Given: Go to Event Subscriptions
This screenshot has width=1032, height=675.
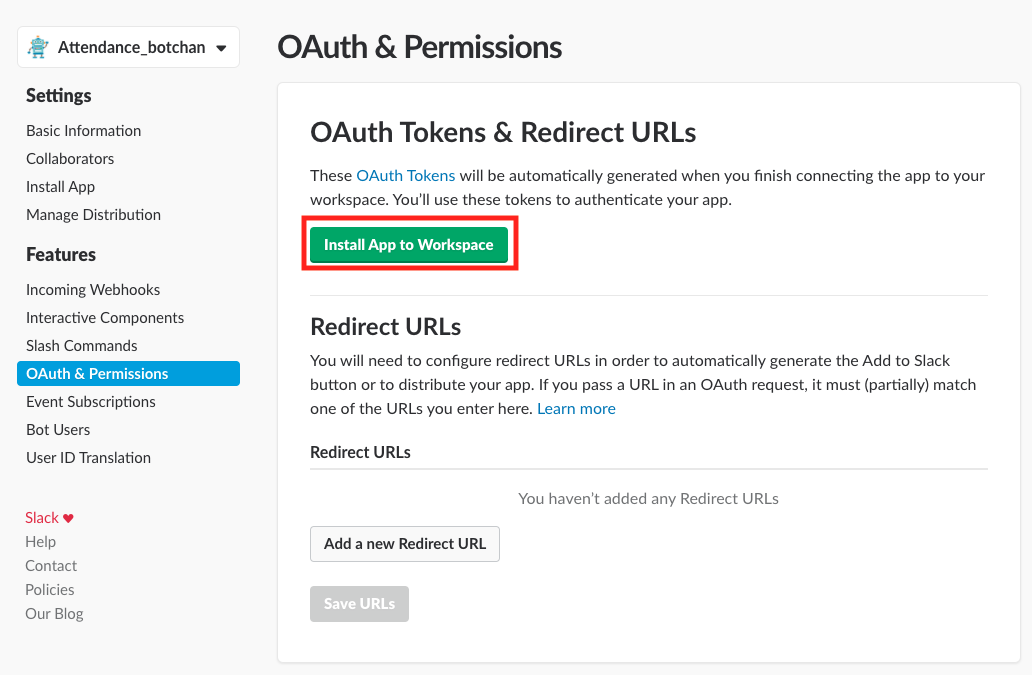Looking at the screenshot, I should pos(91,402).
